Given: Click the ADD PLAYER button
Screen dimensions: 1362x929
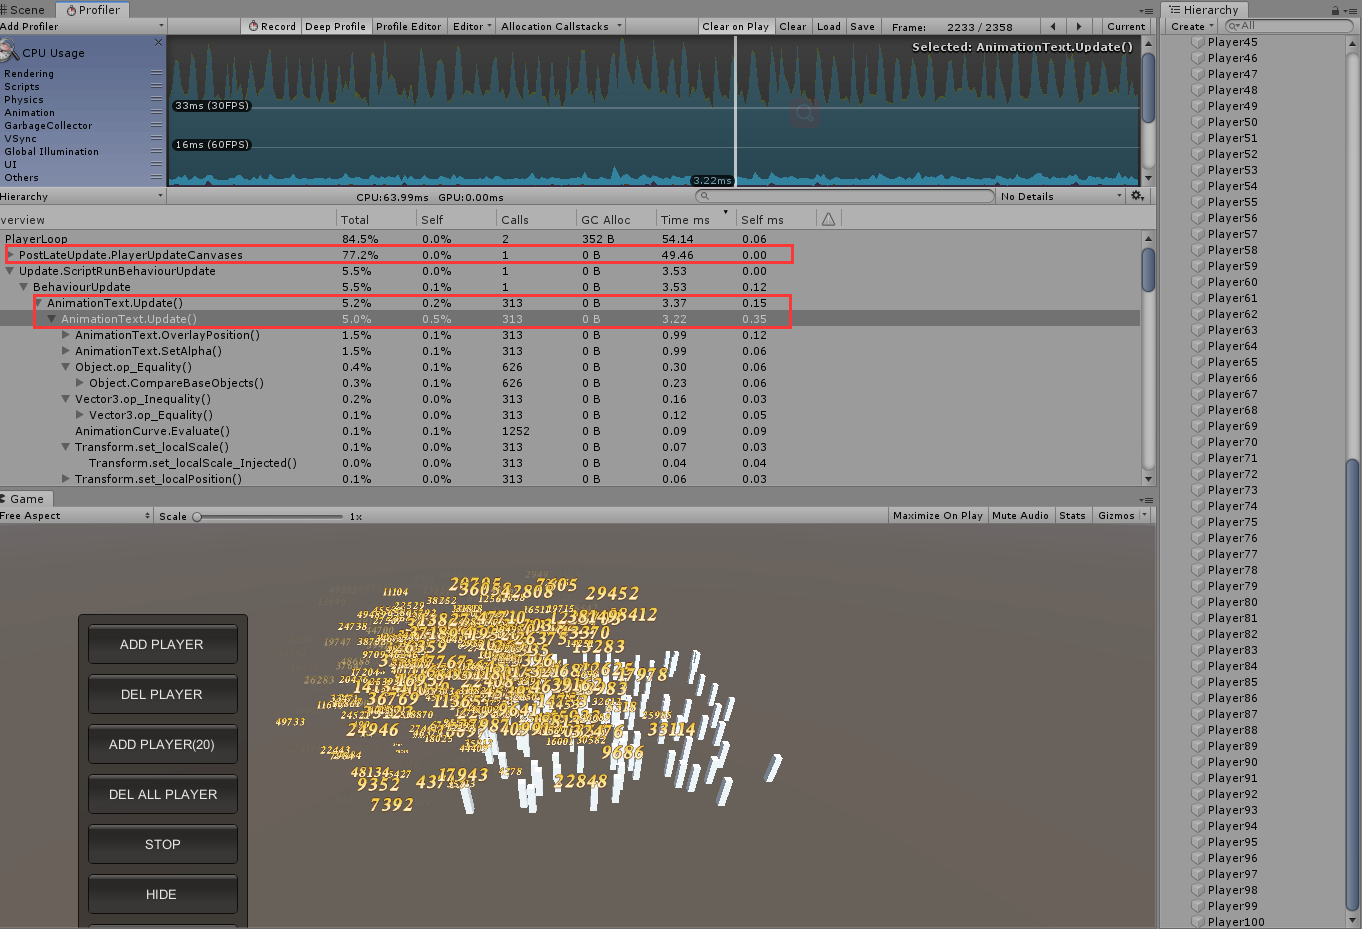Looking at the screenshot, I should point(162,644).
